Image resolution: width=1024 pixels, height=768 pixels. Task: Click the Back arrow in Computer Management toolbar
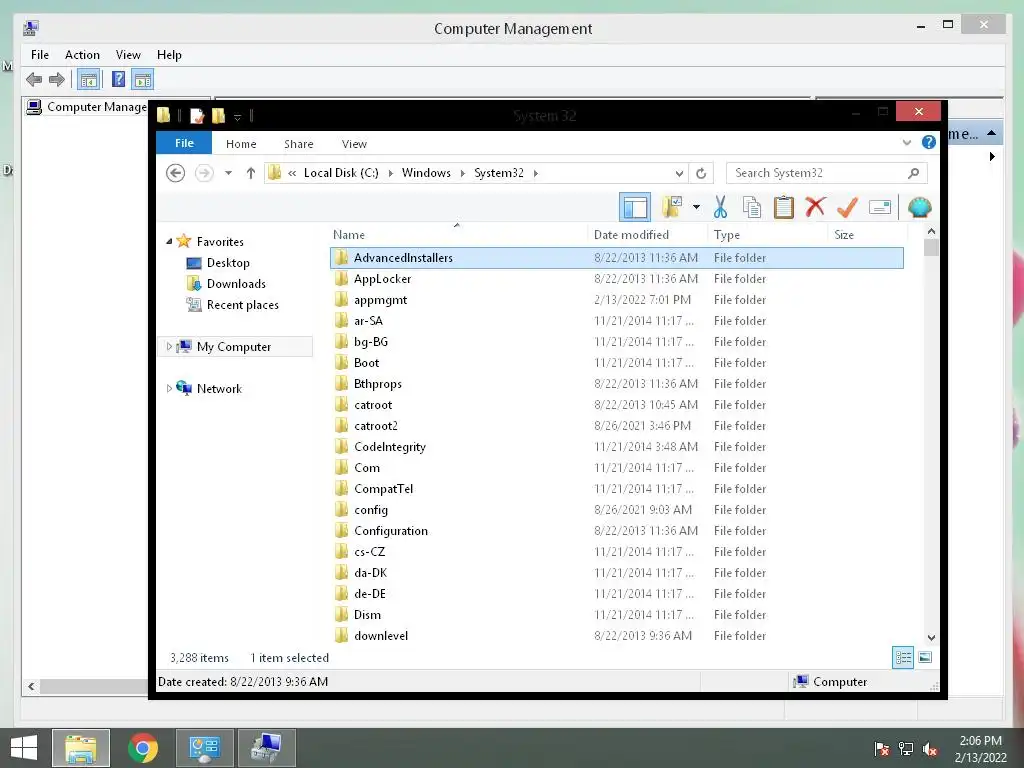tap(34, 80)
